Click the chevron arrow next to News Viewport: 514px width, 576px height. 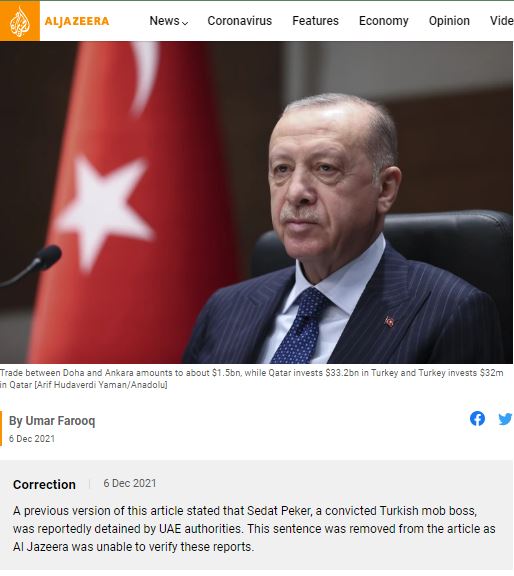(x=185, y=23)
